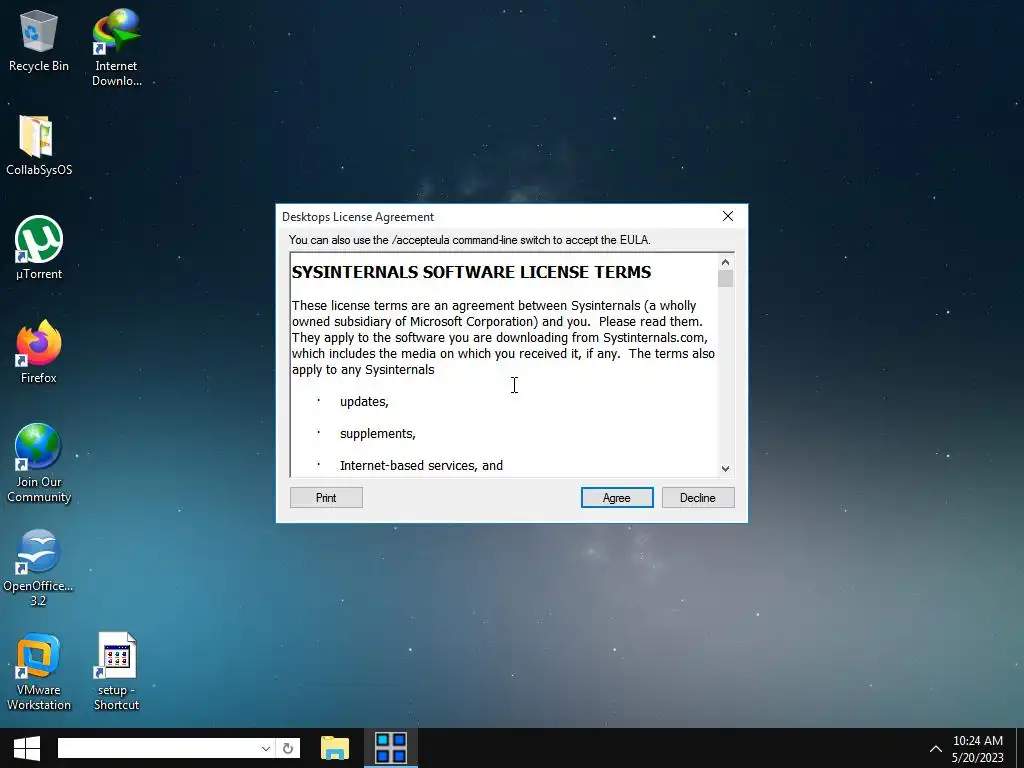Click the taskbar address refresh icon

[x=288, y=748]
